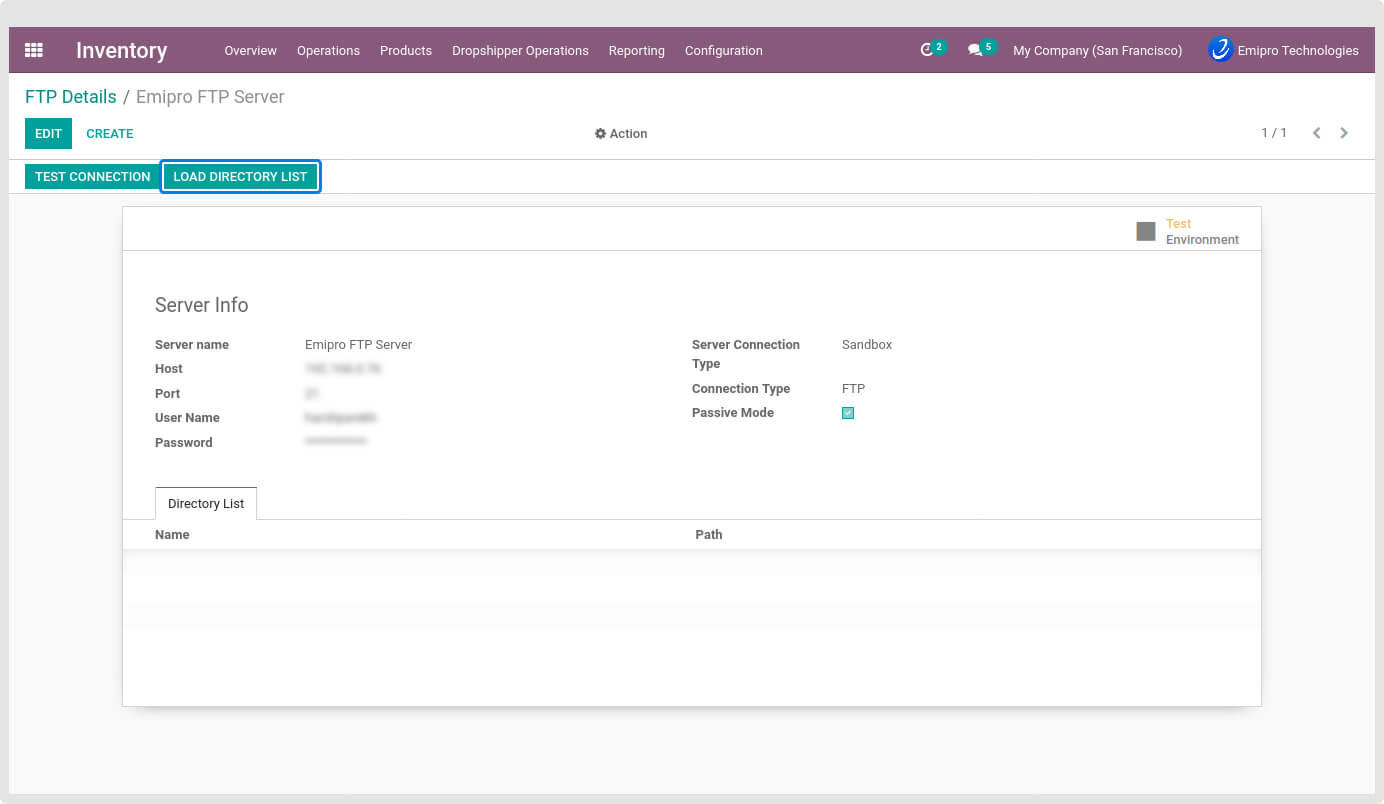The height and width of the screenshot is (804, 1384).
Task: Click the Action gear icon
Action: [600, 134]
